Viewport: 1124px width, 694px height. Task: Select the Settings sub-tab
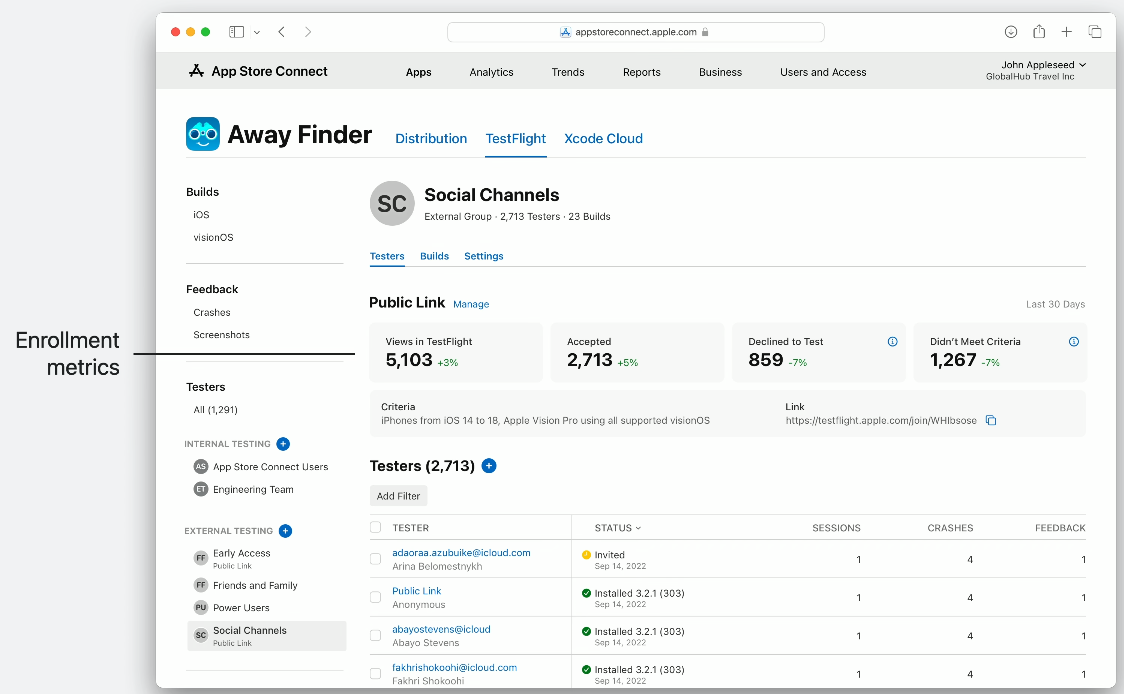tap(484, 256)
